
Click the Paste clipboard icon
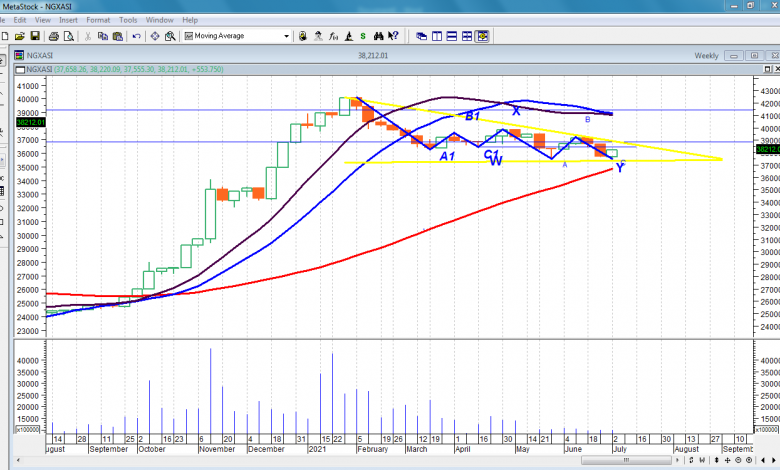coord(118,36)
